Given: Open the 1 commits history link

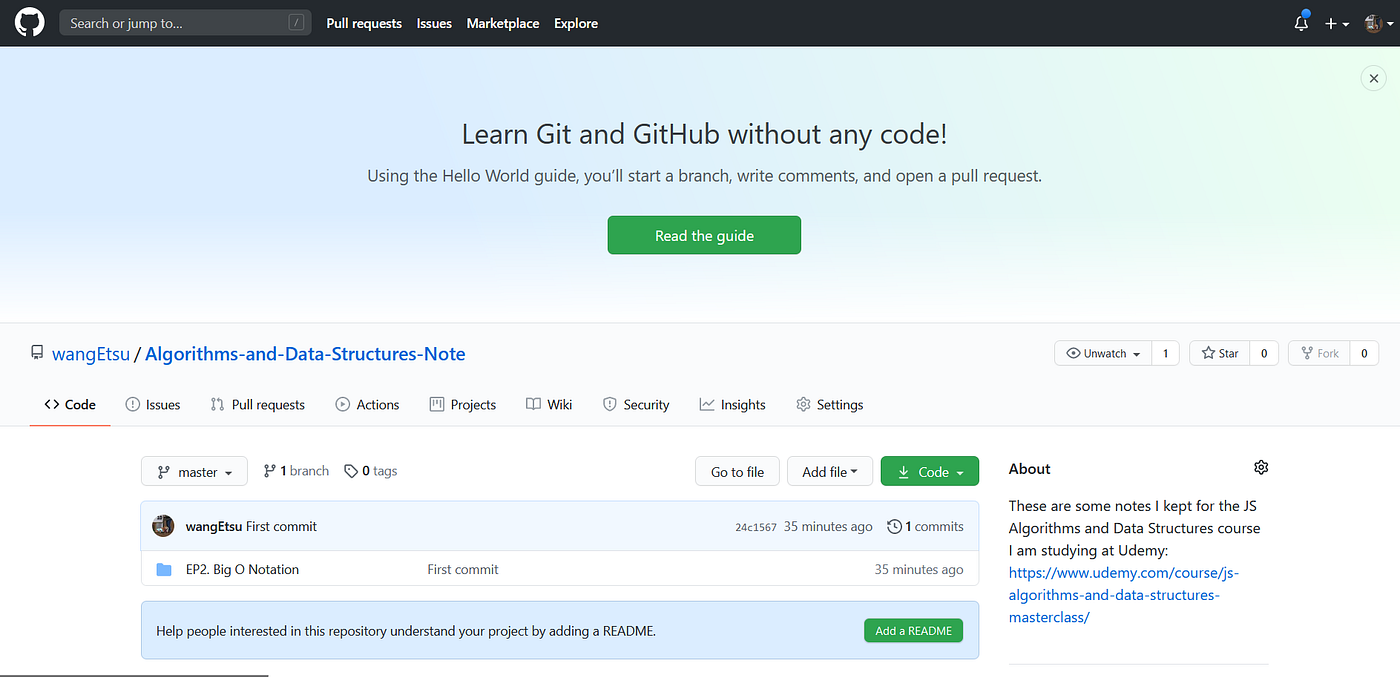Looking at the screenshot, I should click(926, 526).
